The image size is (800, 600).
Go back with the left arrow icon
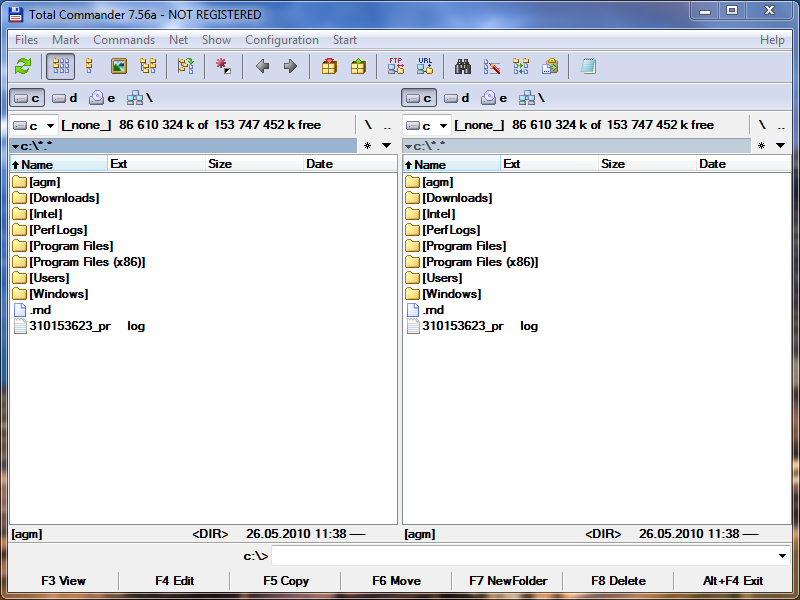point(262,66)
